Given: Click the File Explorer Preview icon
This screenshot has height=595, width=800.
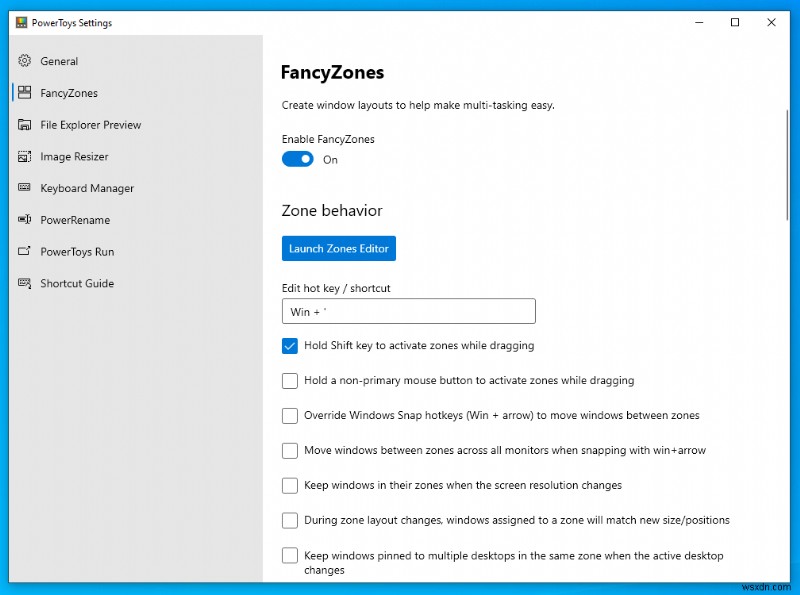Looking at the screenshot, I should 24,125.
